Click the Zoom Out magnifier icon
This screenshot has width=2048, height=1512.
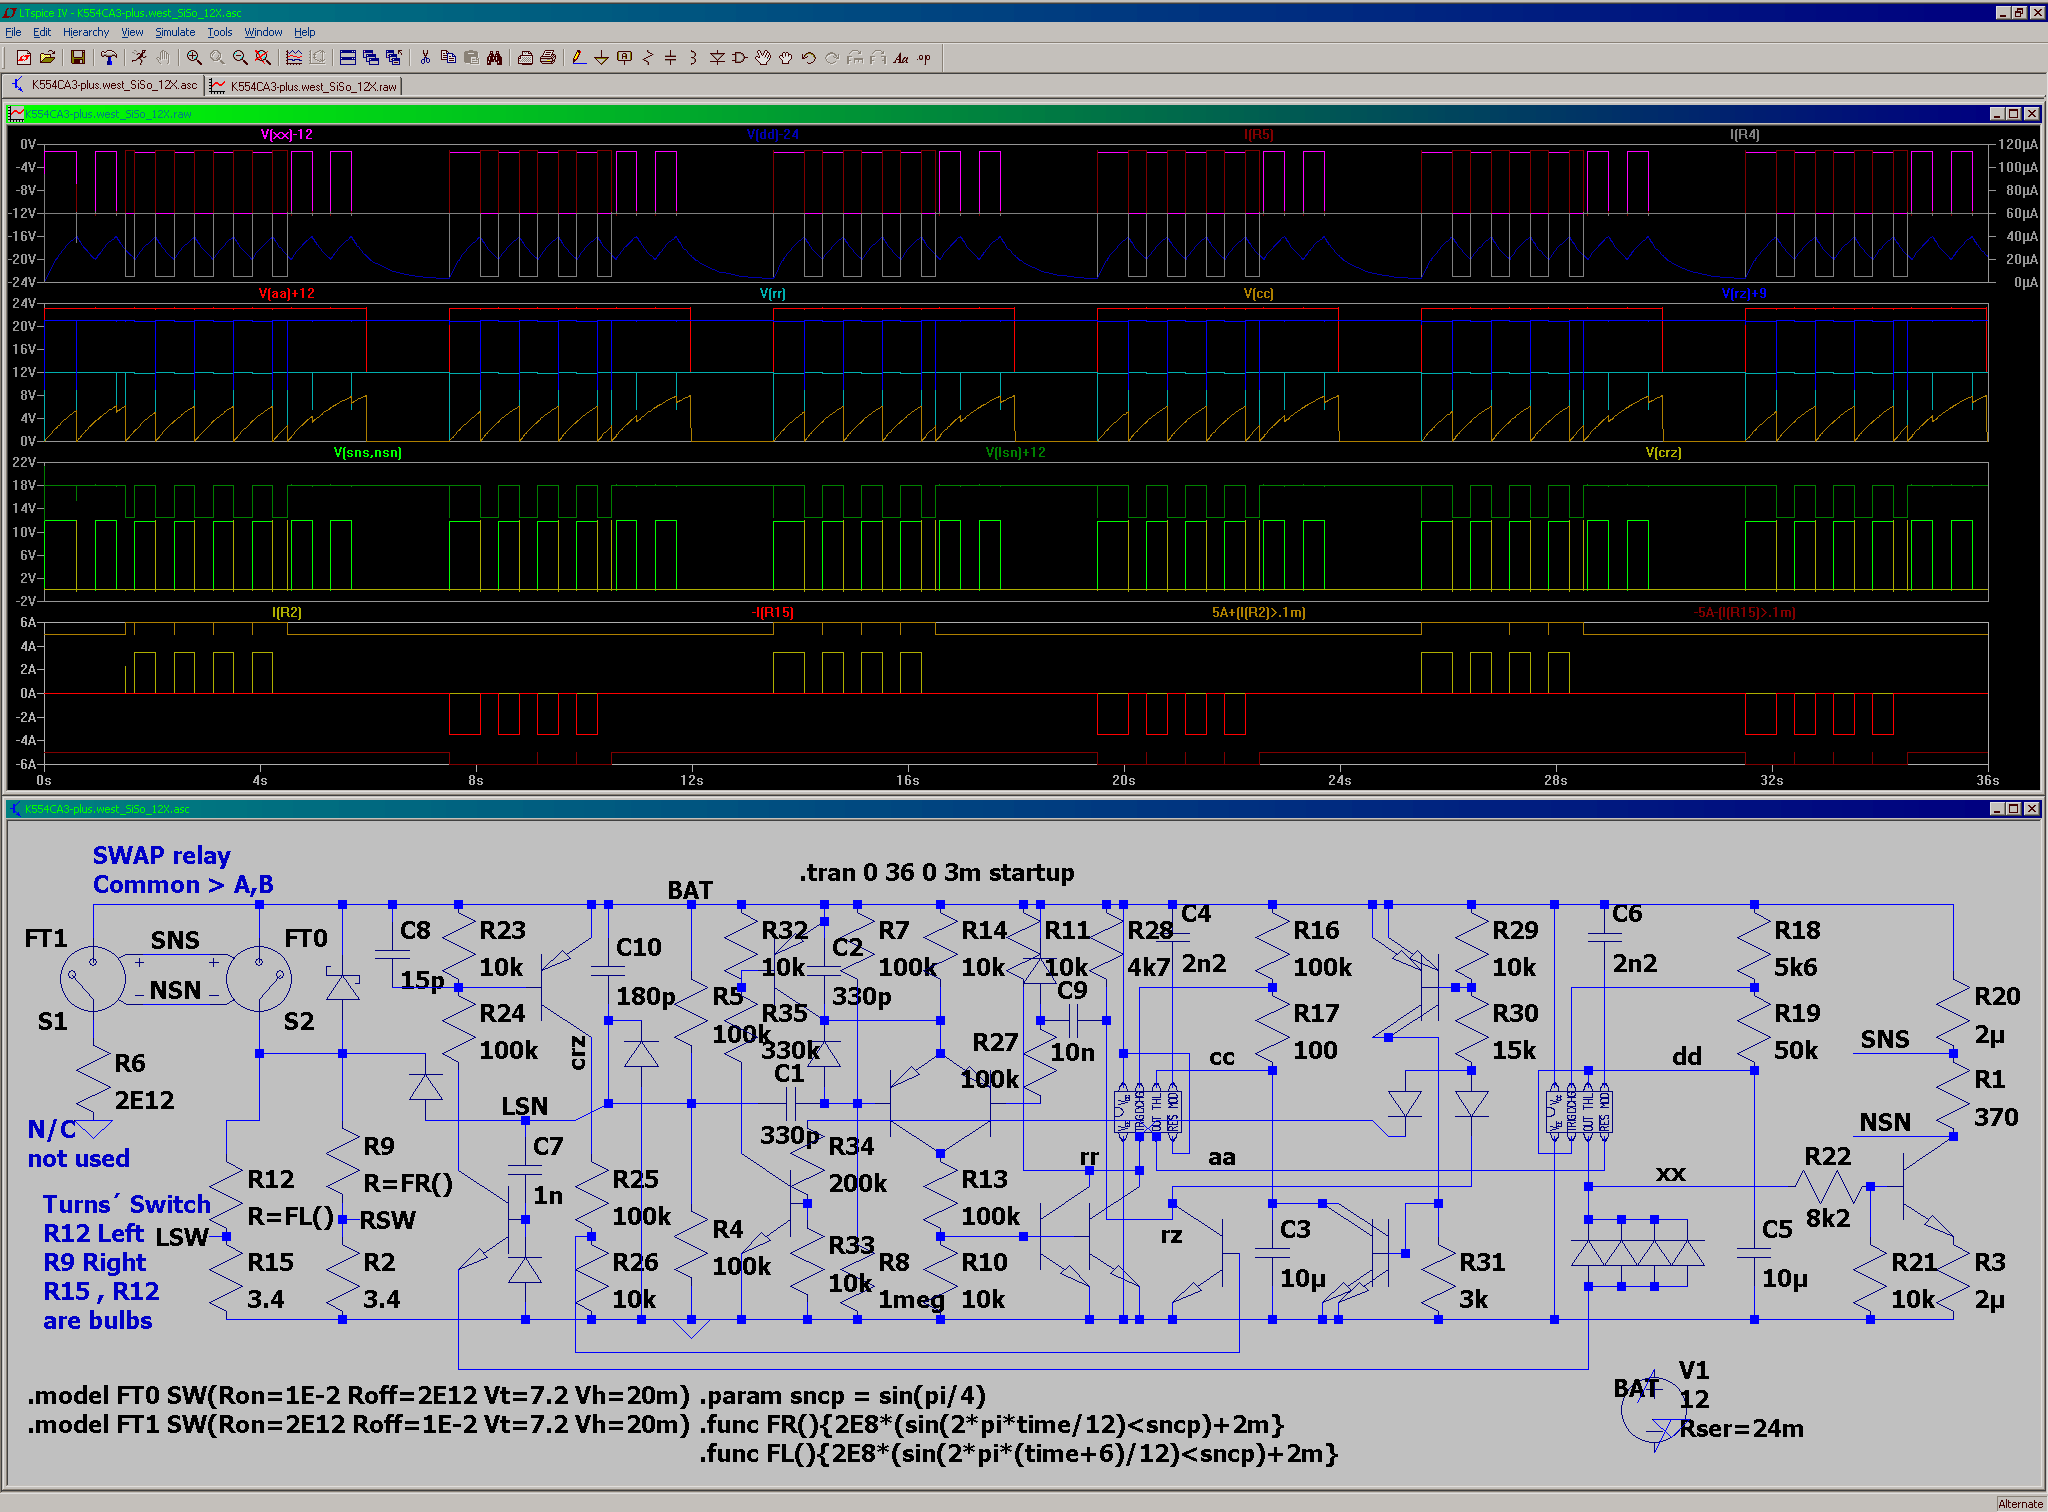(240, 58)
